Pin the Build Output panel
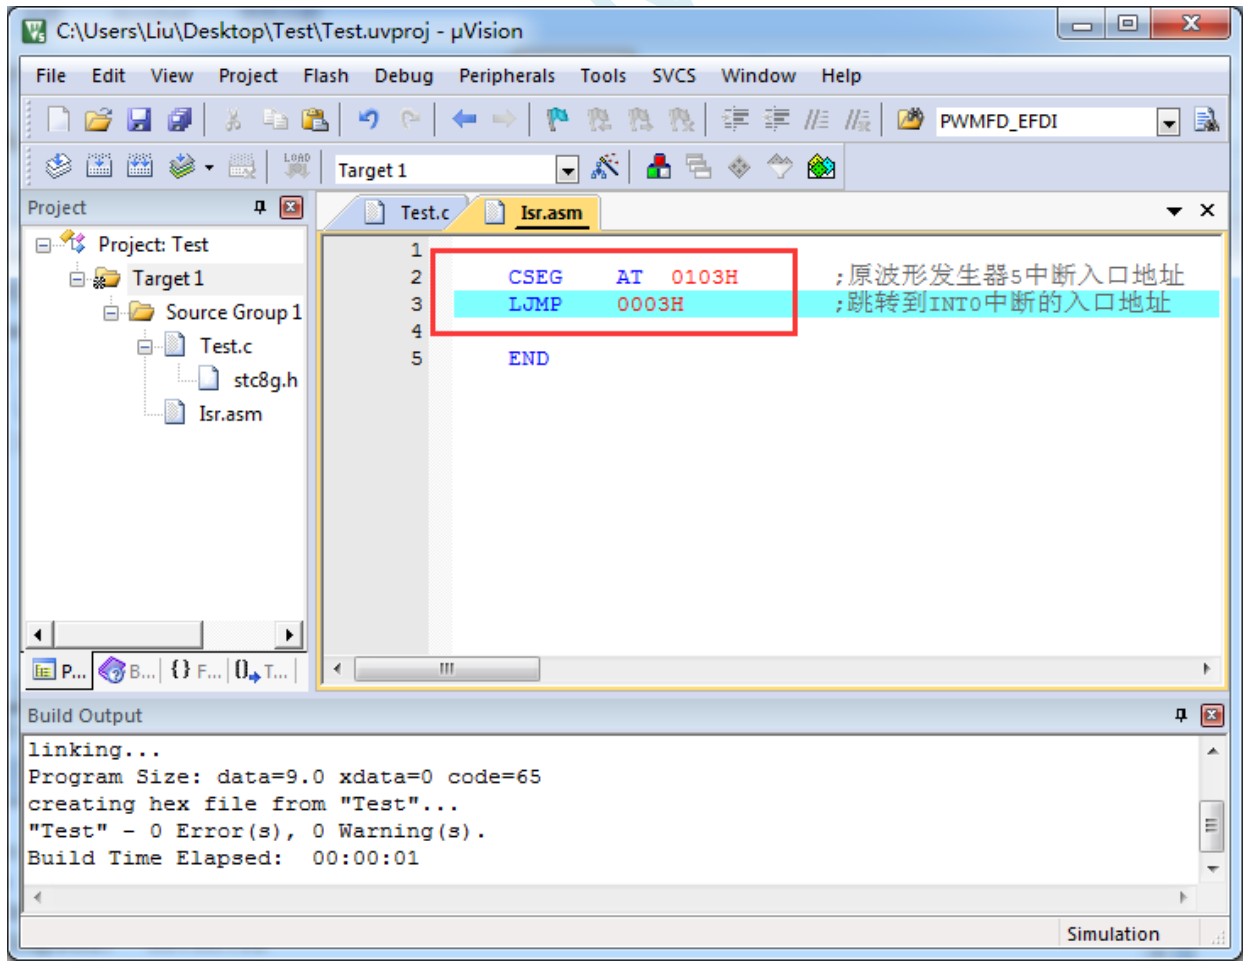The image size is (1250, 969). pyautogui.click(x=1181, y=715)
